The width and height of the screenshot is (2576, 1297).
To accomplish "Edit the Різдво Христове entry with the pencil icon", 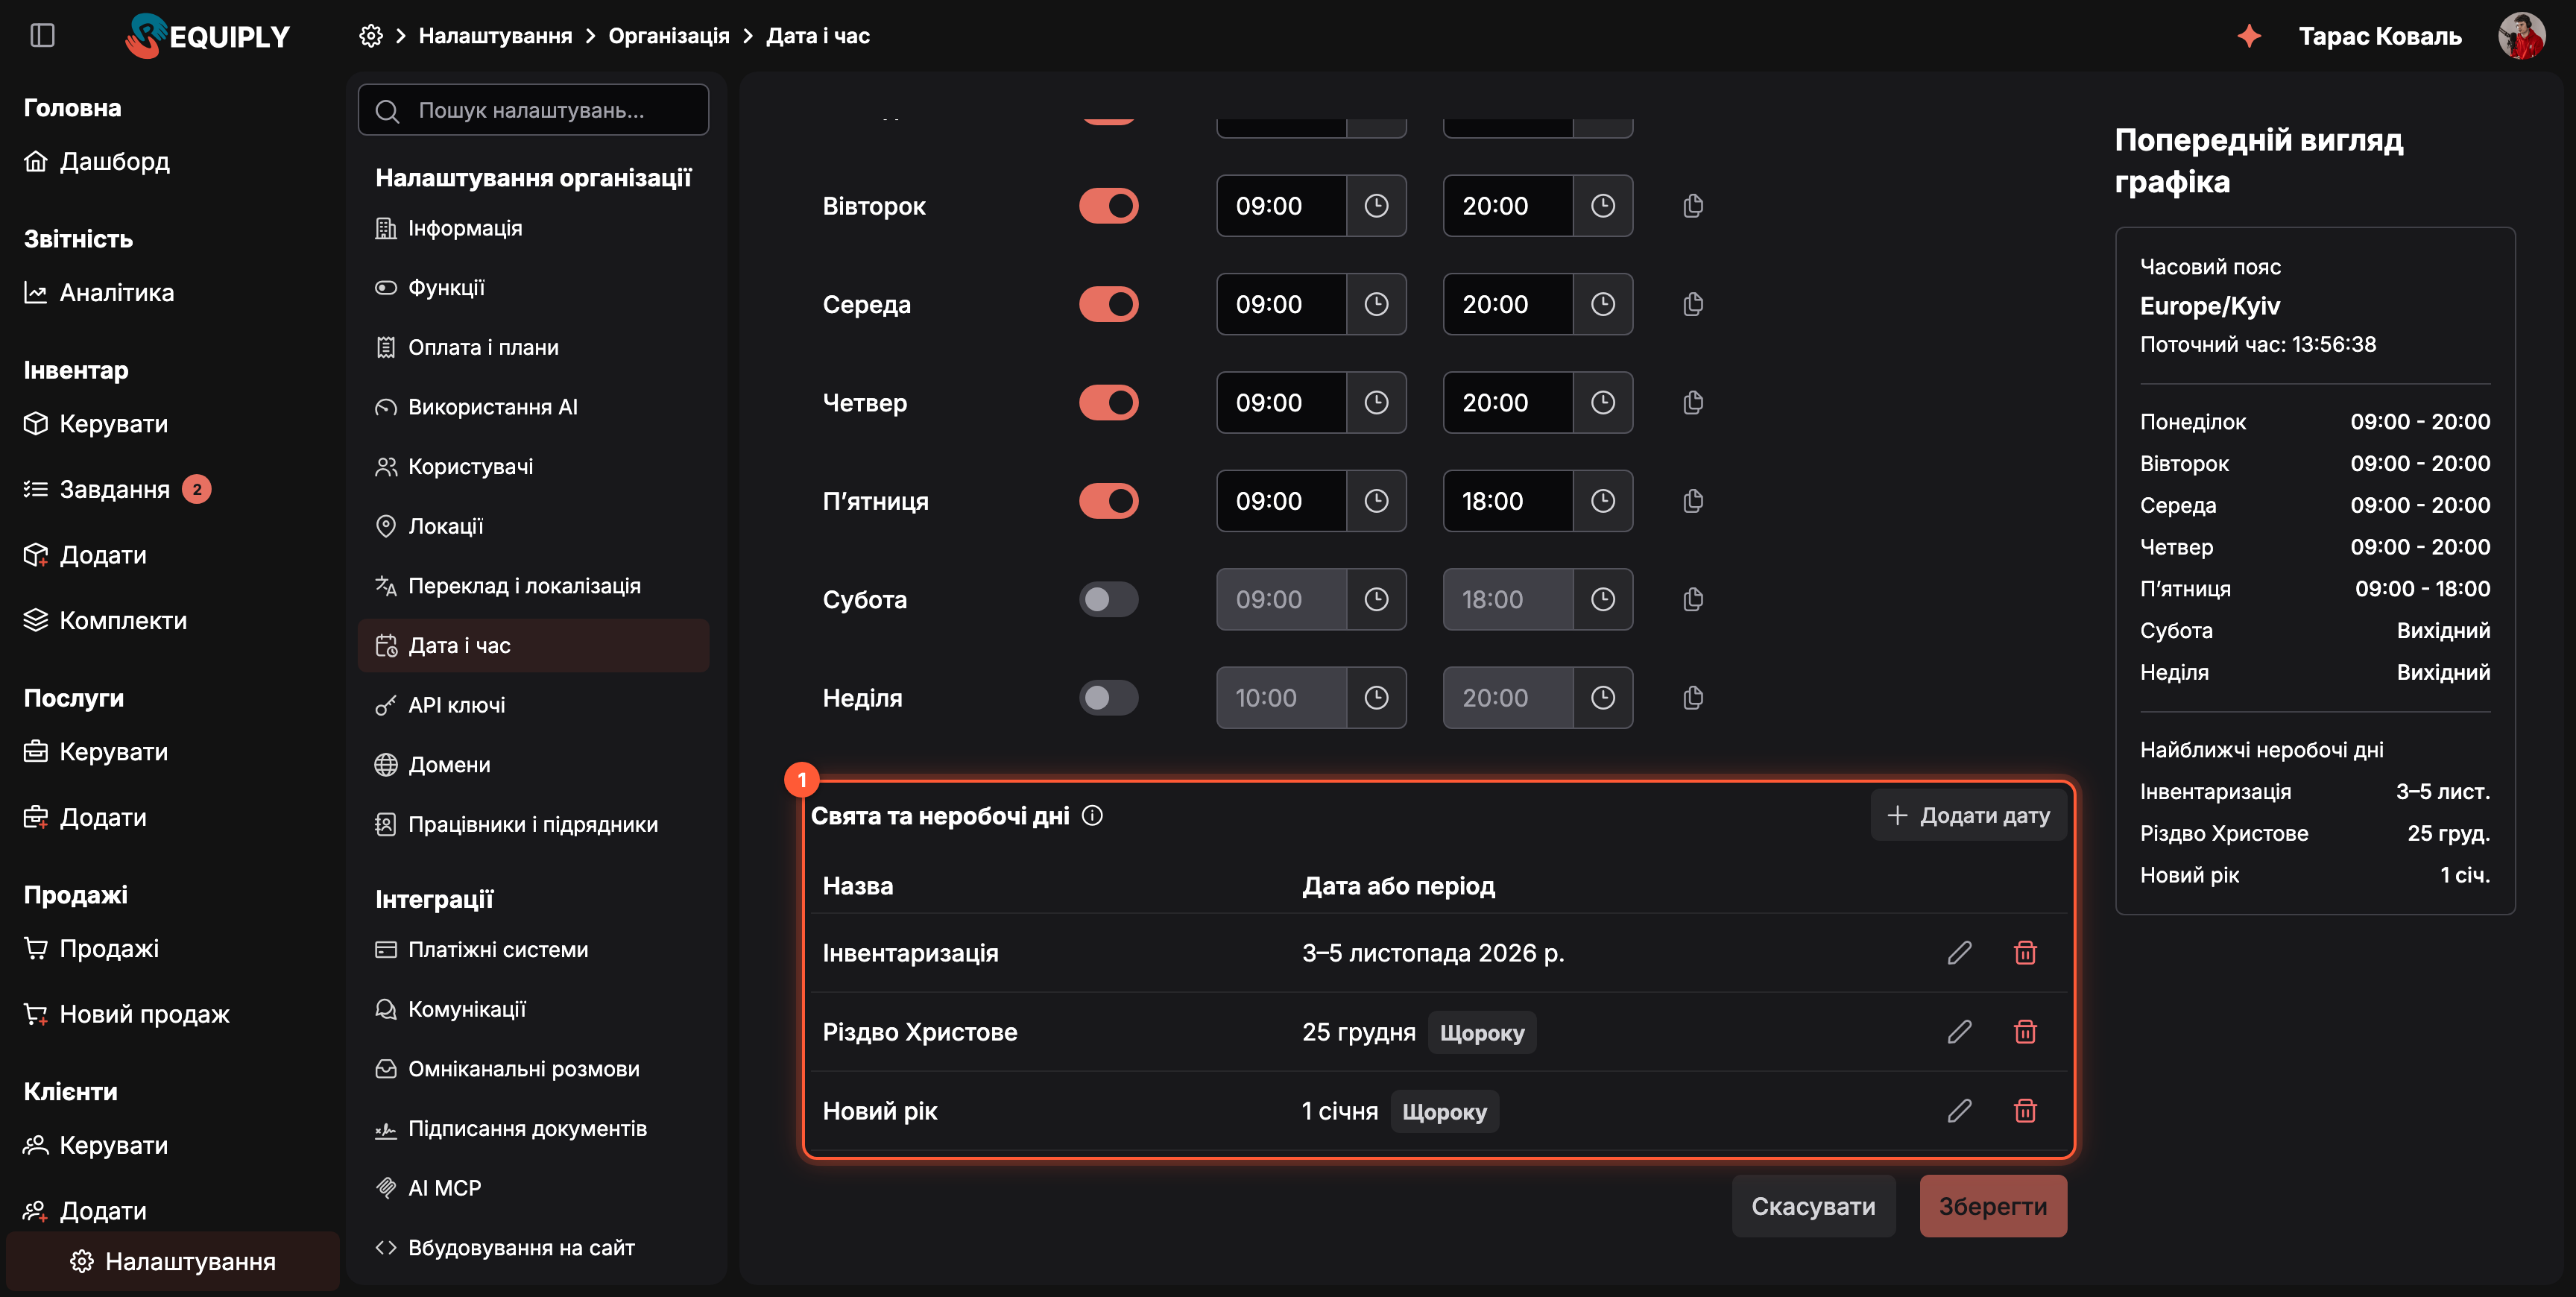I will (x=1959, y=1032).
